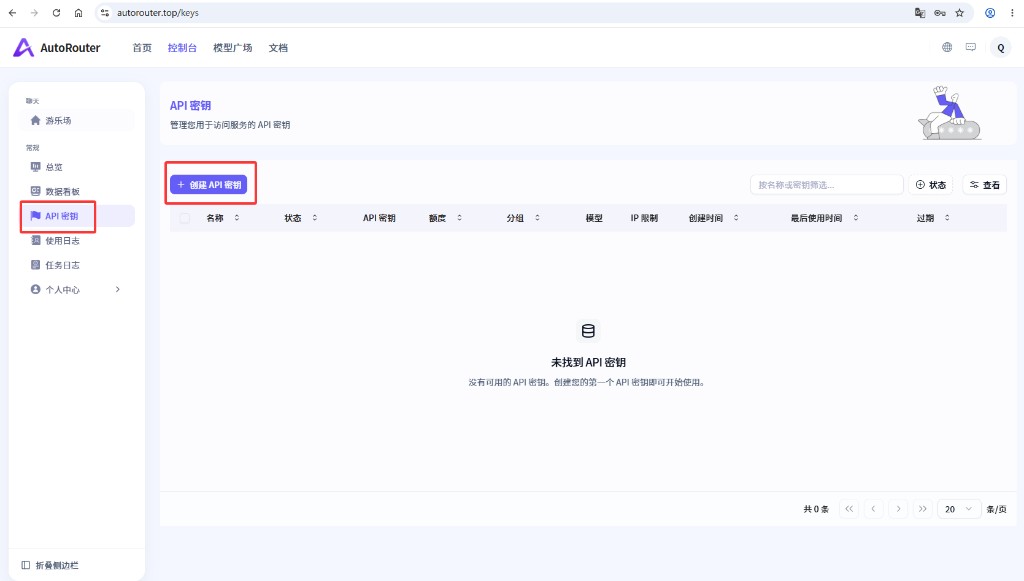Sort table by 创建时间 column
The width and height of the screenshot is (1024, 581).
click(714, 218)
